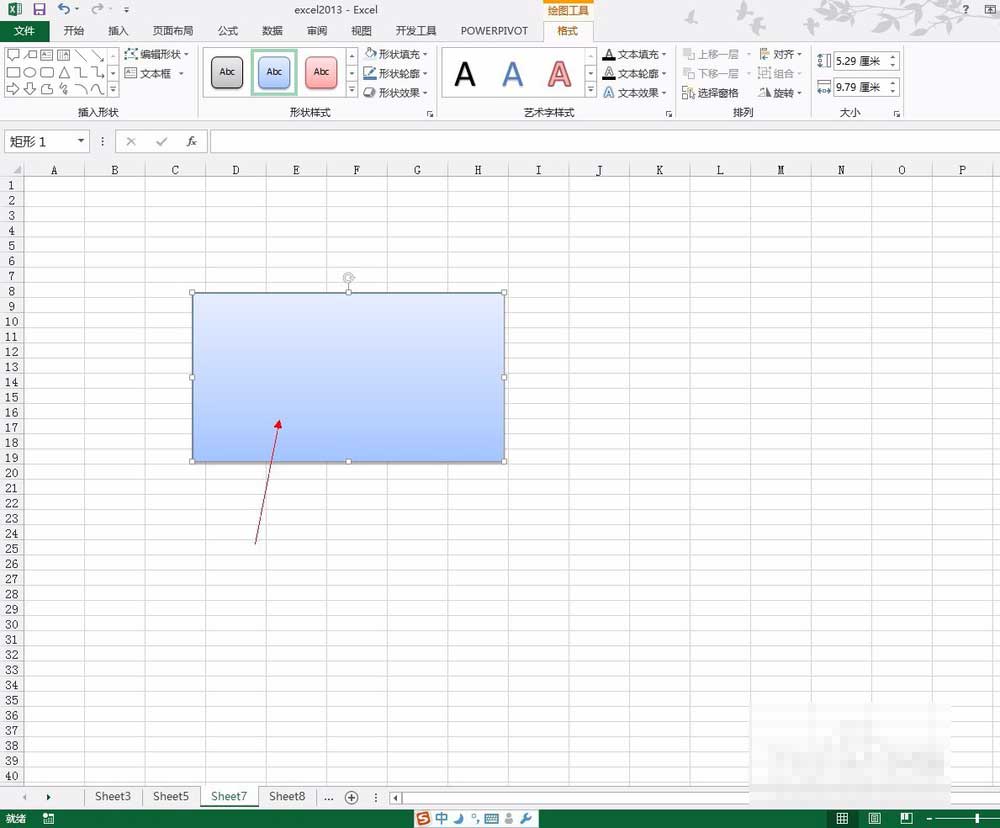Click the File (文件) button

[24, 31]
